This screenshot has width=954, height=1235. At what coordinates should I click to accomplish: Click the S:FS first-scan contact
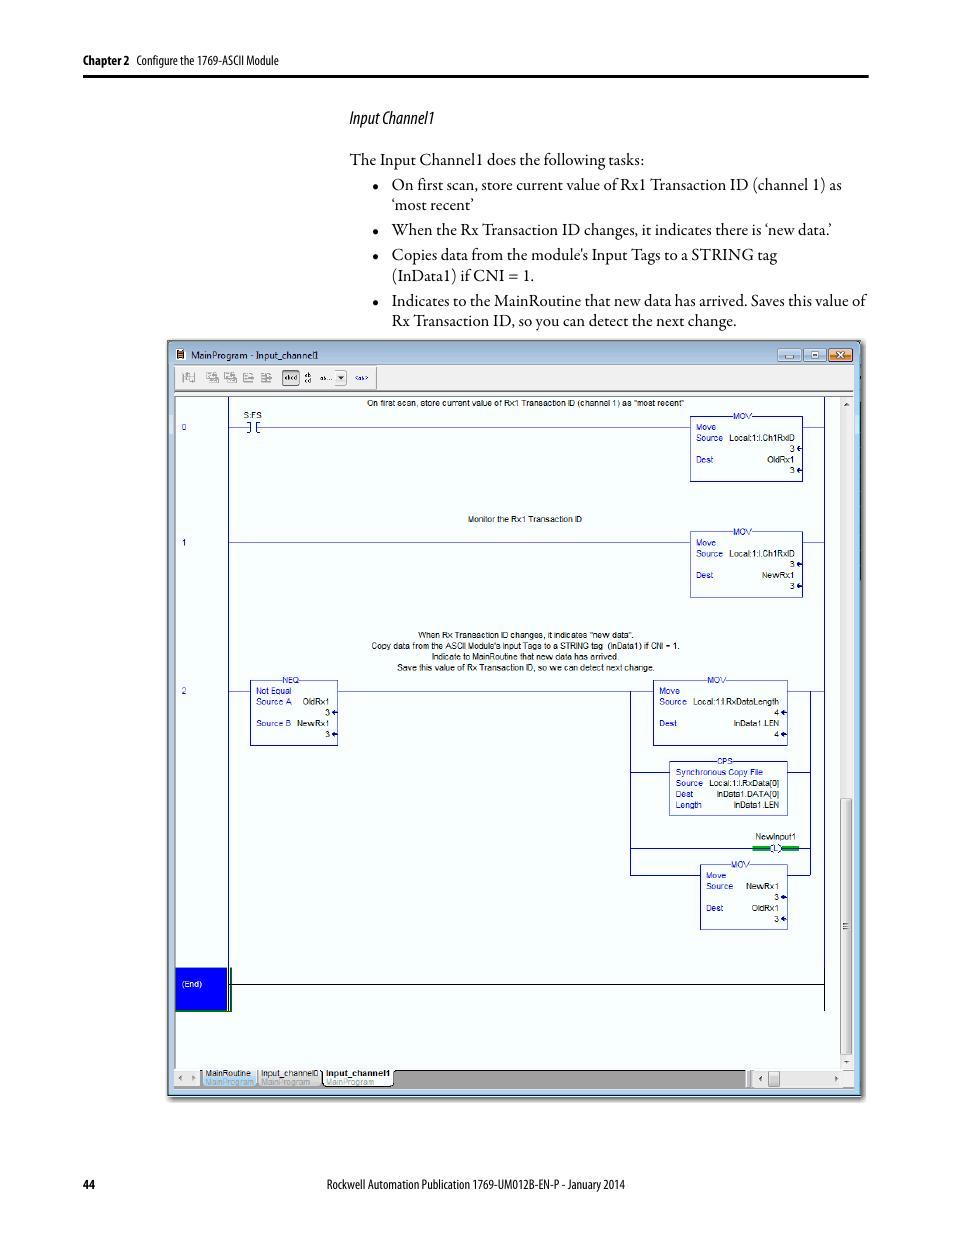point(253,427)
